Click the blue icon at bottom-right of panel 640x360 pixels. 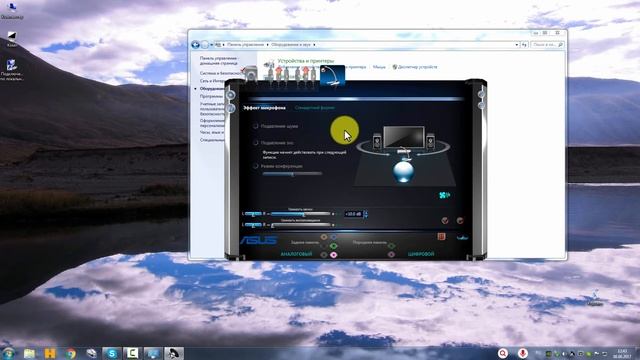point(462,238)
